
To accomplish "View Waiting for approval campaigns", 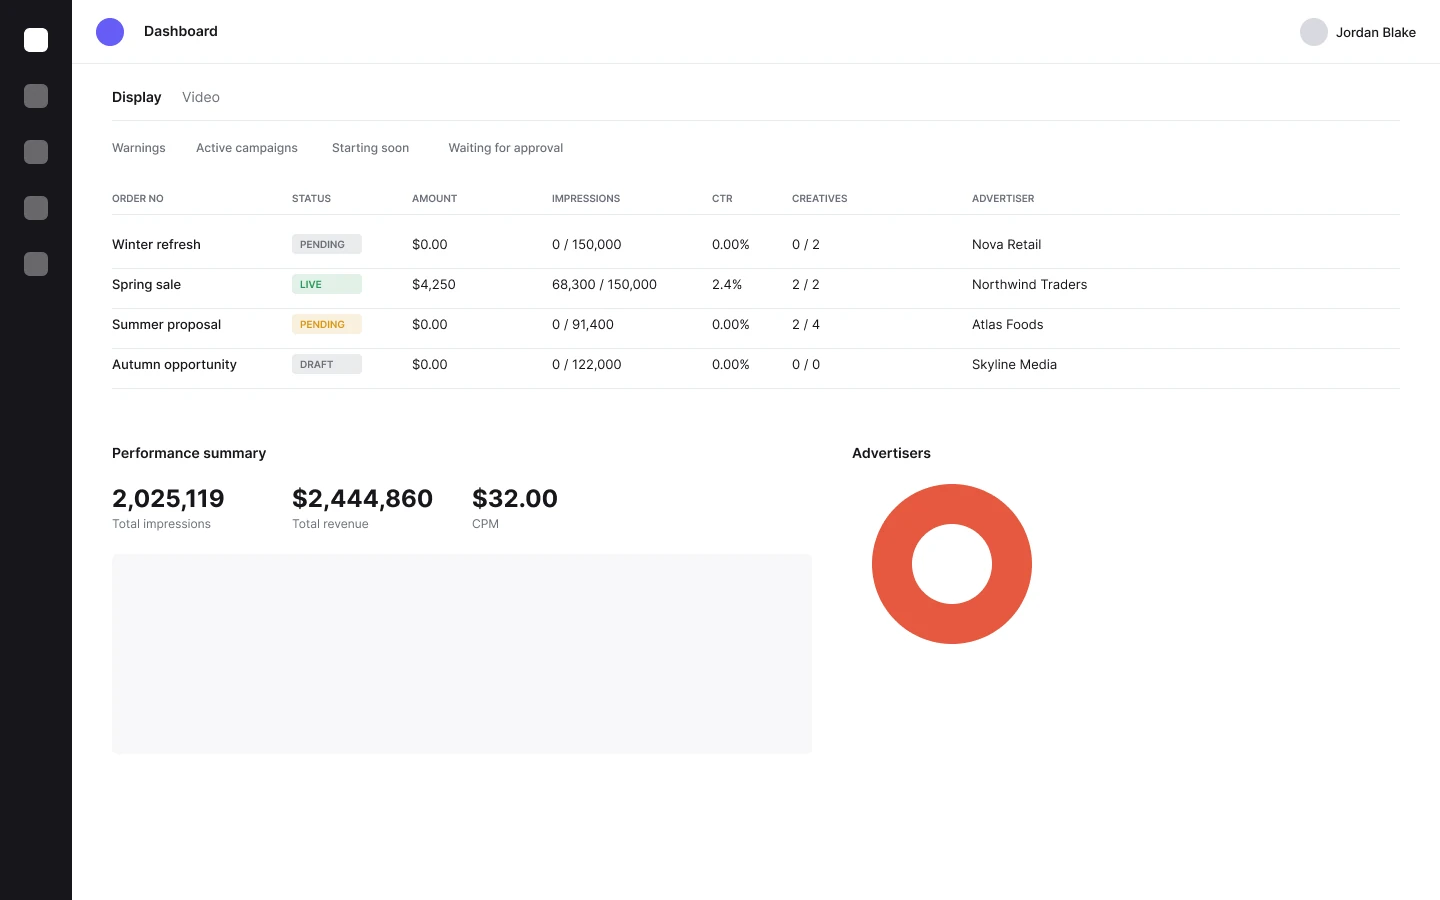I will coord(506,148).
